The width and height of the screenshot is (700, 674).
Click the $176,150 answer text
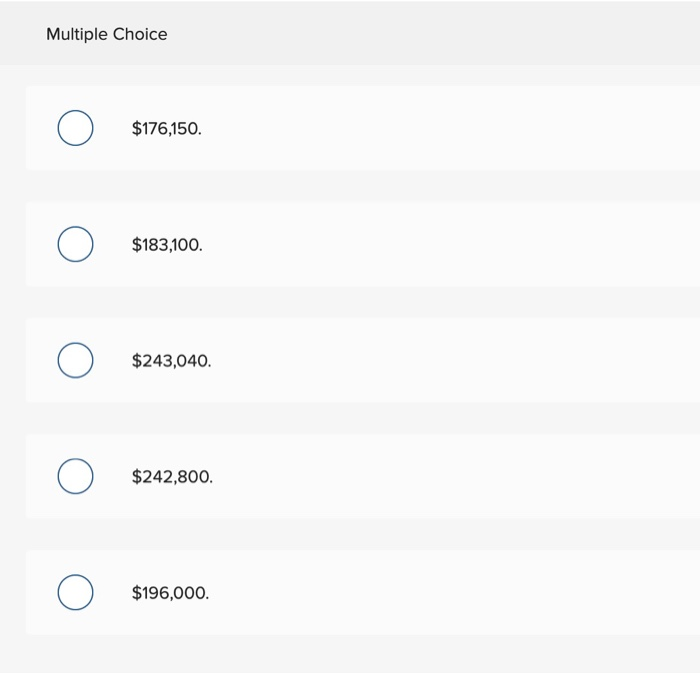click(166, 129)
